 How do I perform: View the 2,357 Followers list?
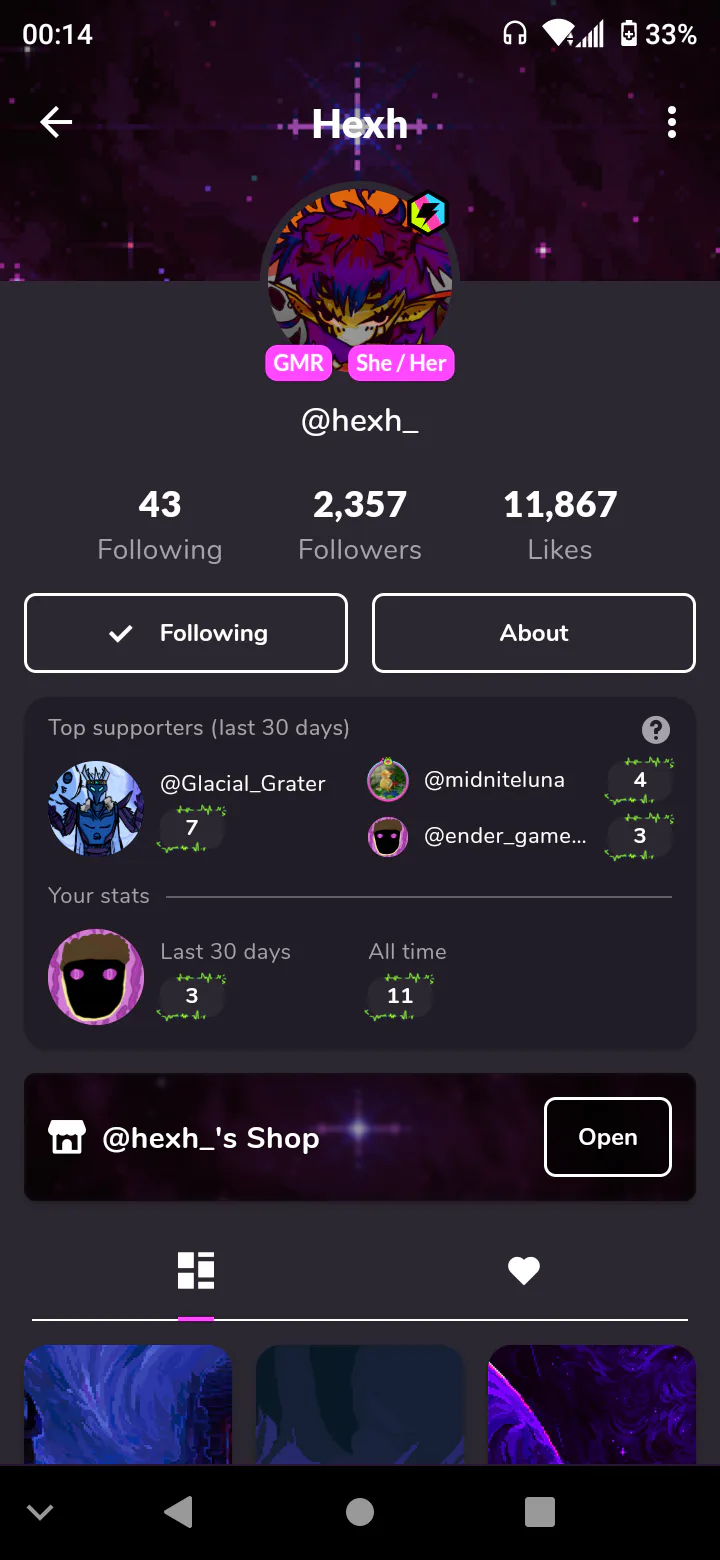tap(360, 525)
